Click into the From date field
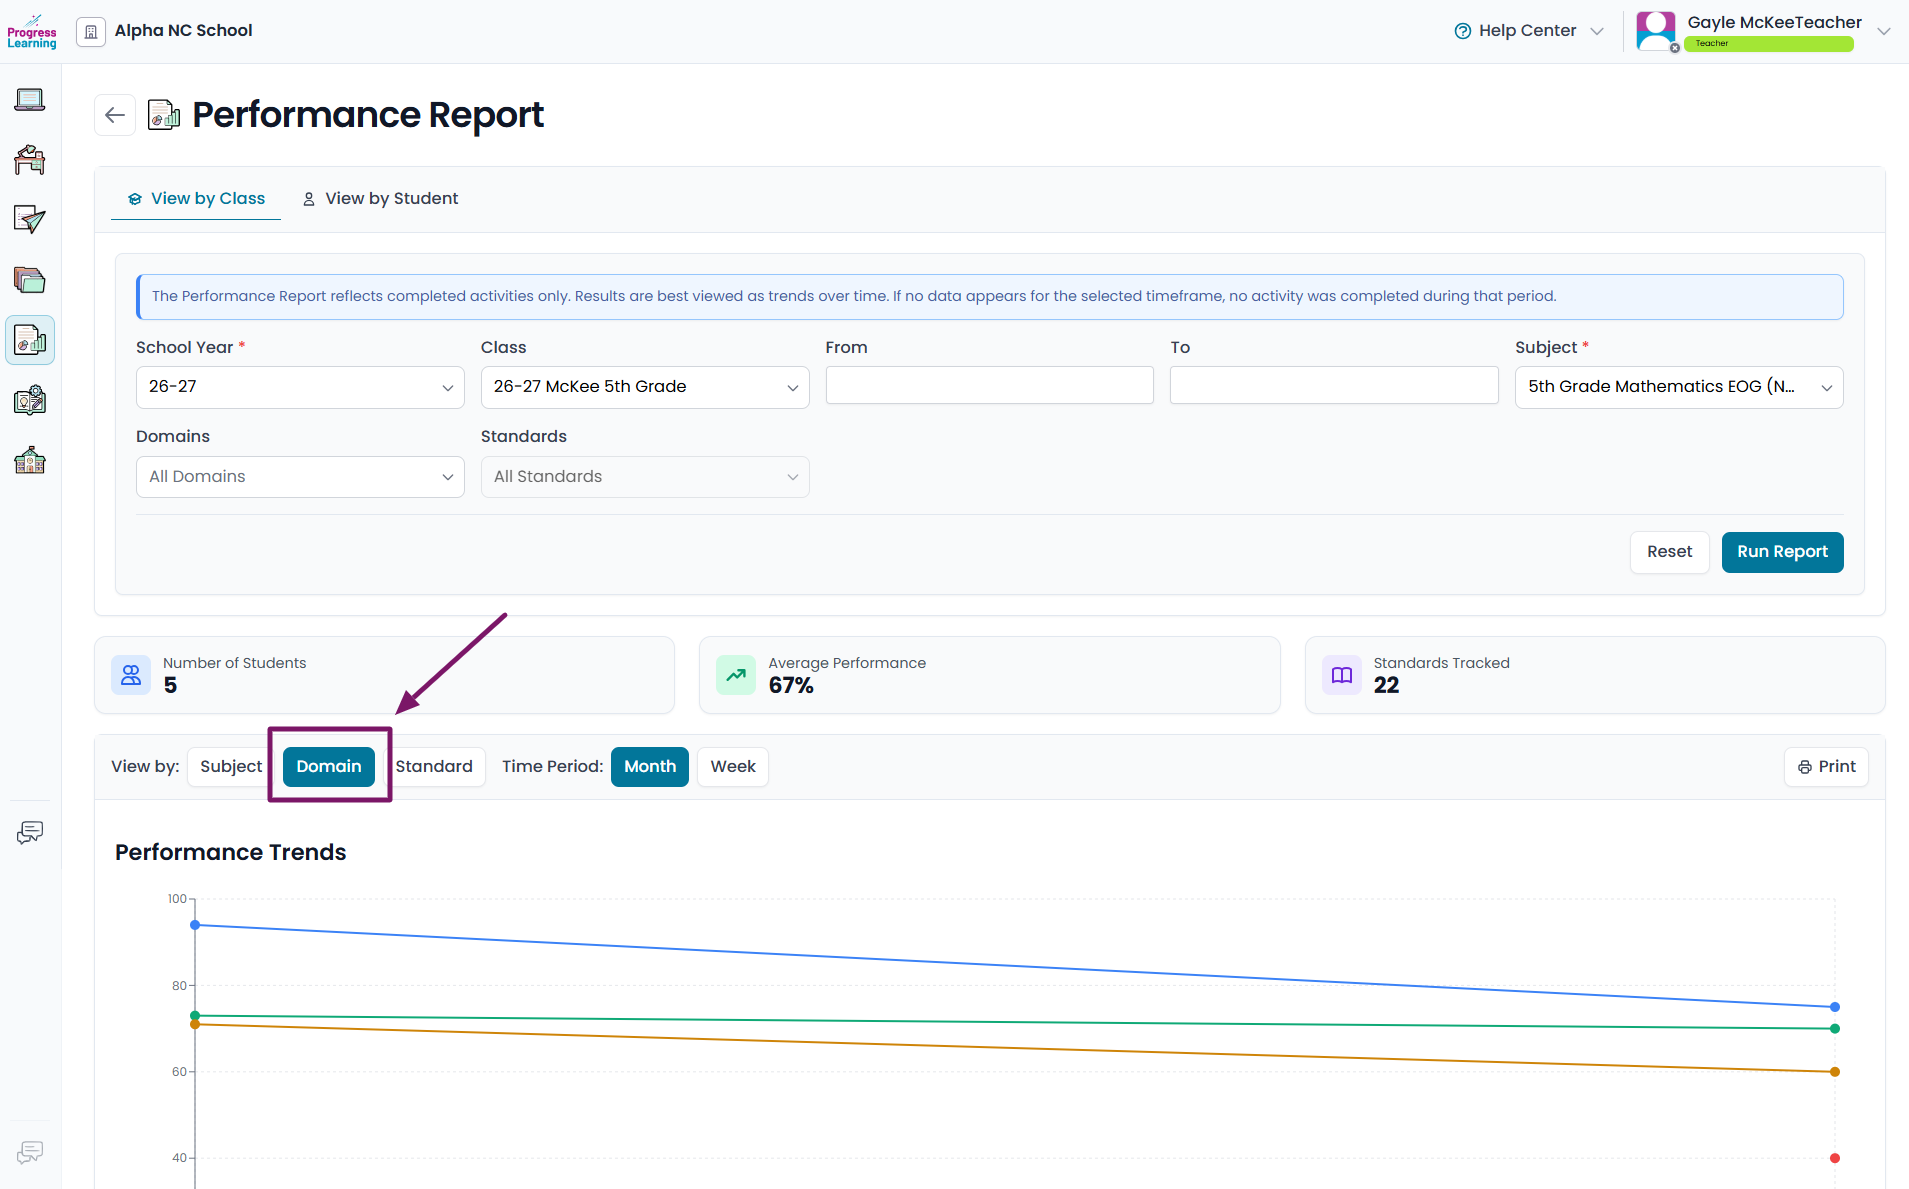 990,385
